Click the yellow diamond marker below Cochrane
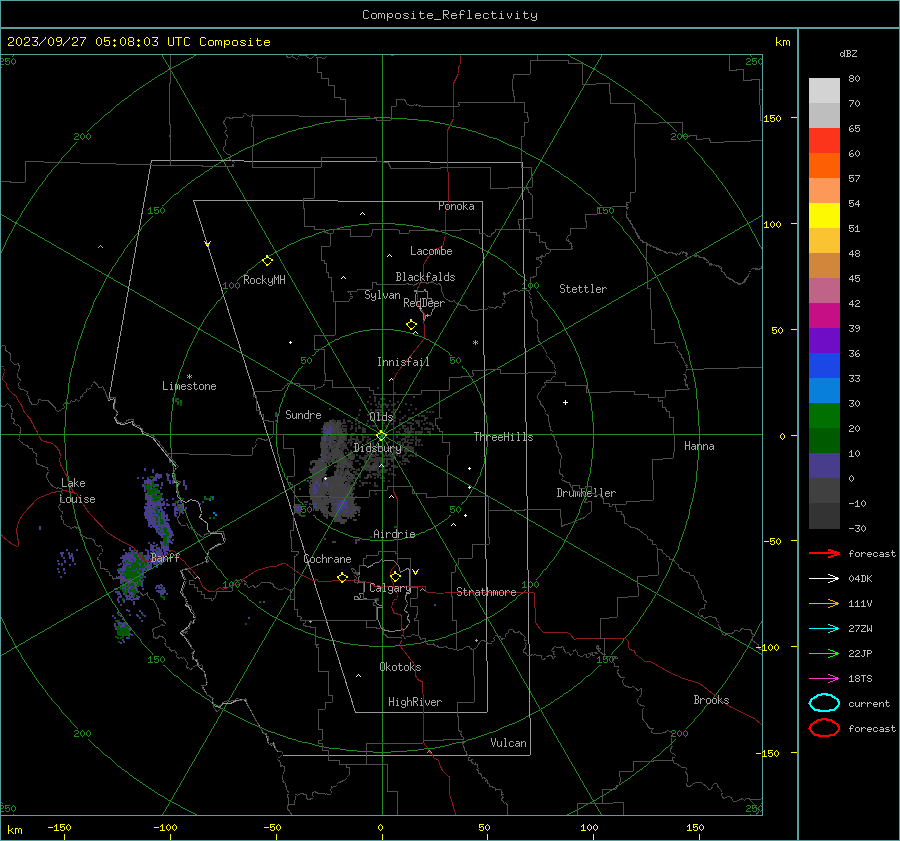900x841 pixels. (342, 577)
